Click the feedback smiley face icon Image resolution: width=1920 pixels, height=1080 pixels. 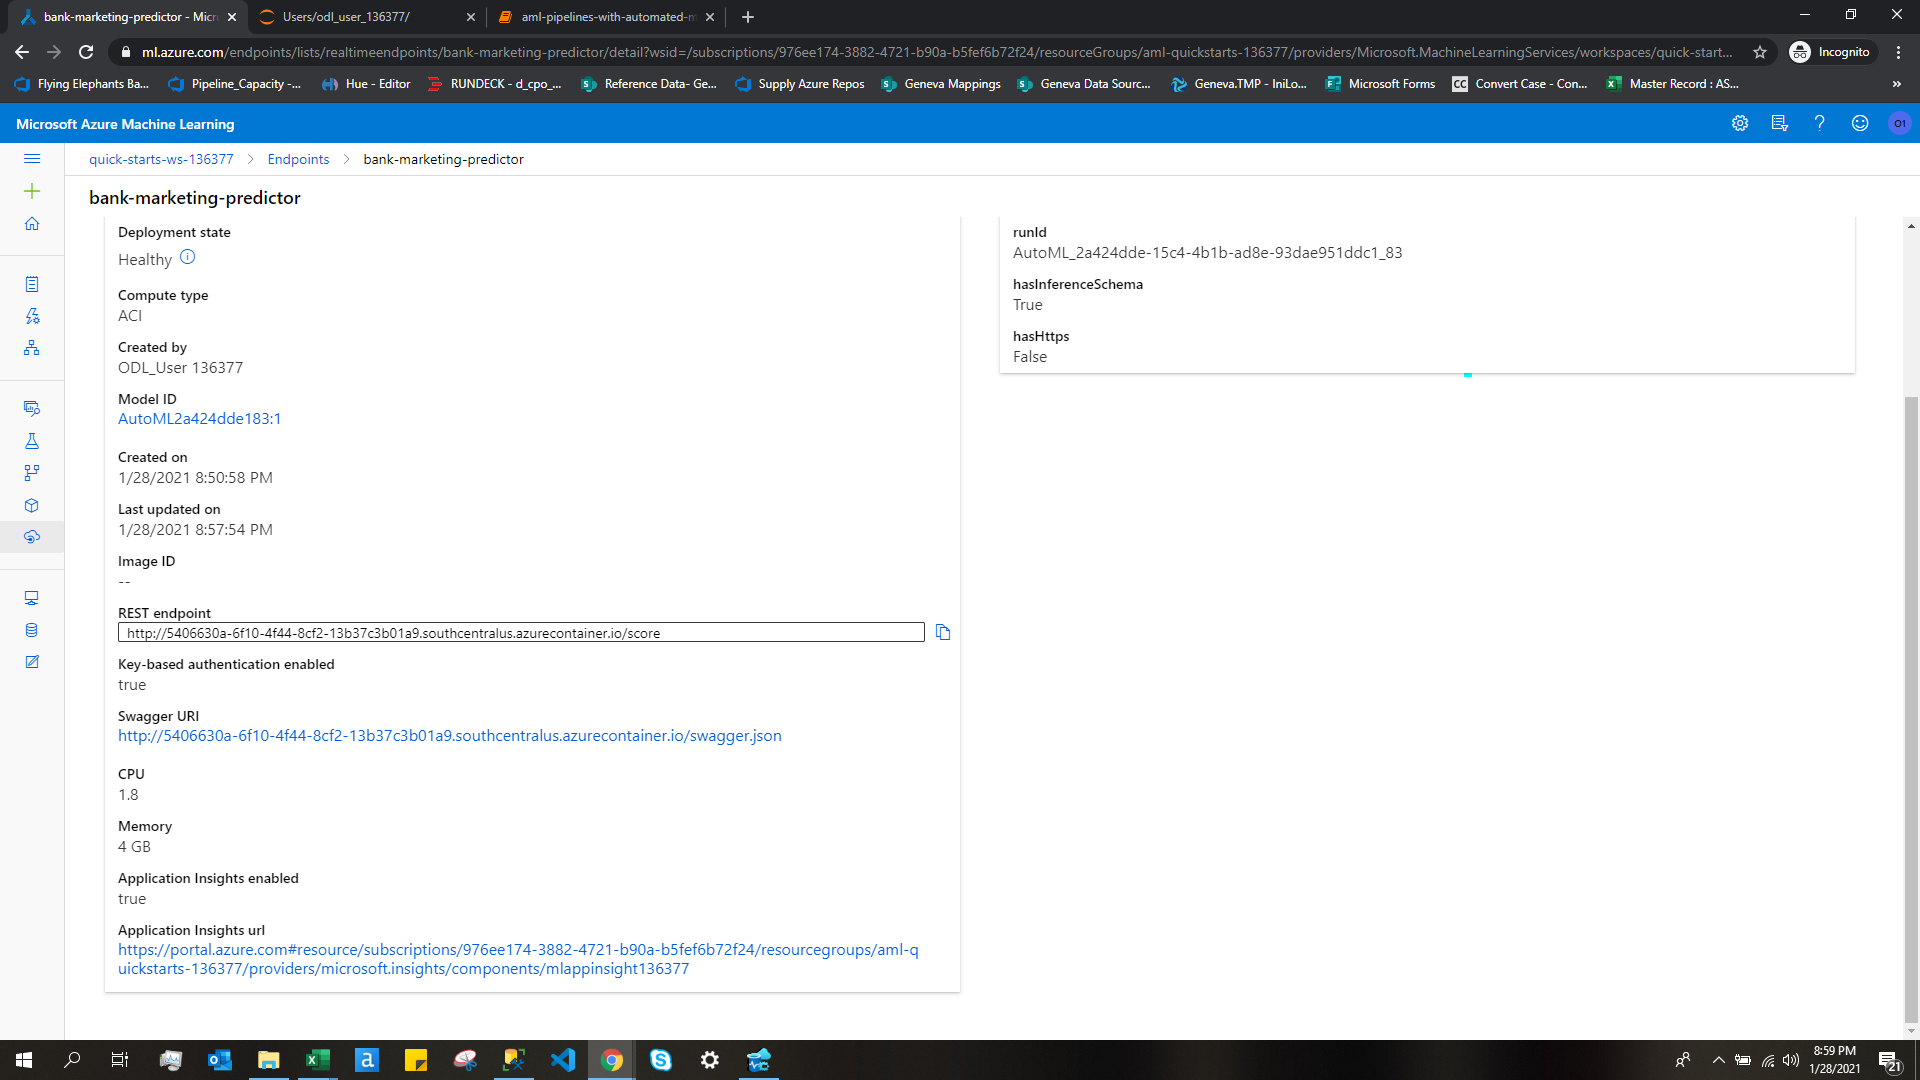click(x=1860, y=123)
